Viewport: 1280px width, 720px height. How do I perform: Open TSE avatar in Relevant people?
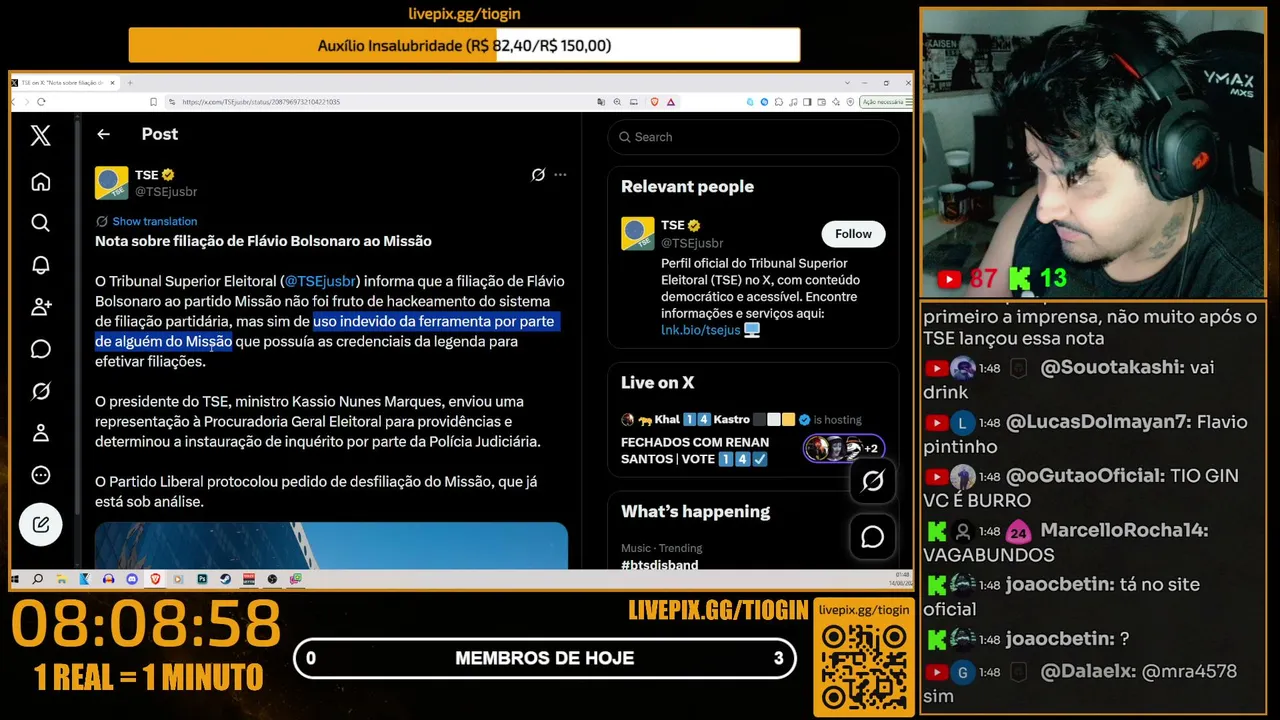637,233
